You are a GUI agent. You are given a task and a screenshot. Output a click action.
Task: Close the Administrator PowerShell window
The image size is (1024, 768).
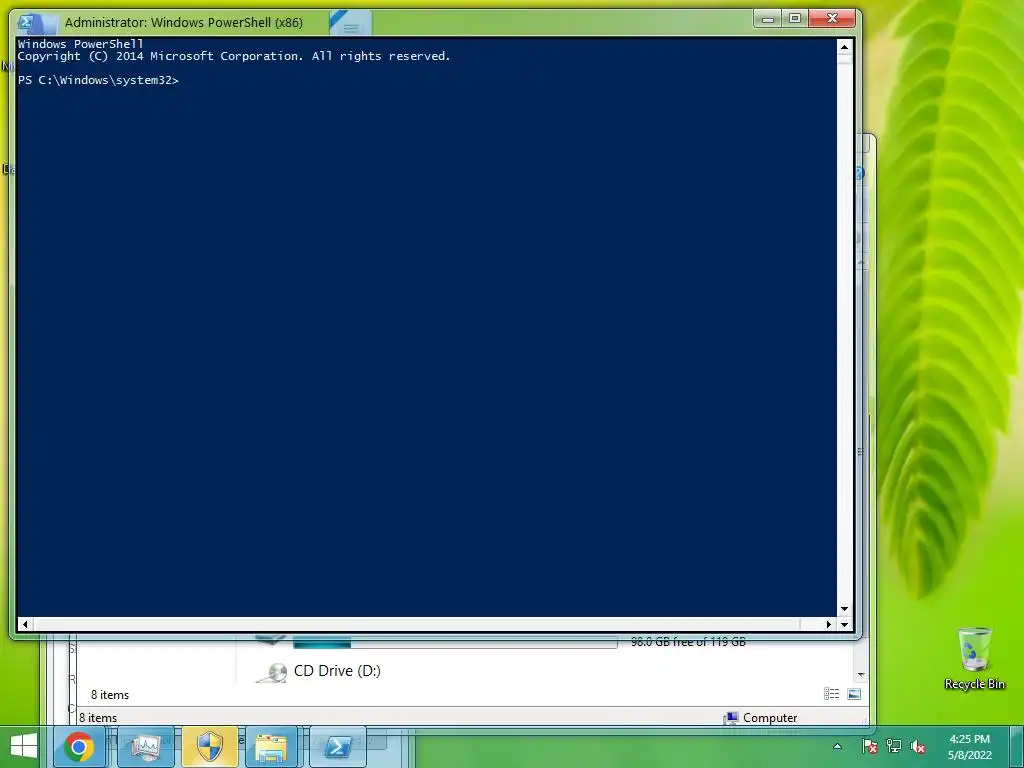pos(832,19)
